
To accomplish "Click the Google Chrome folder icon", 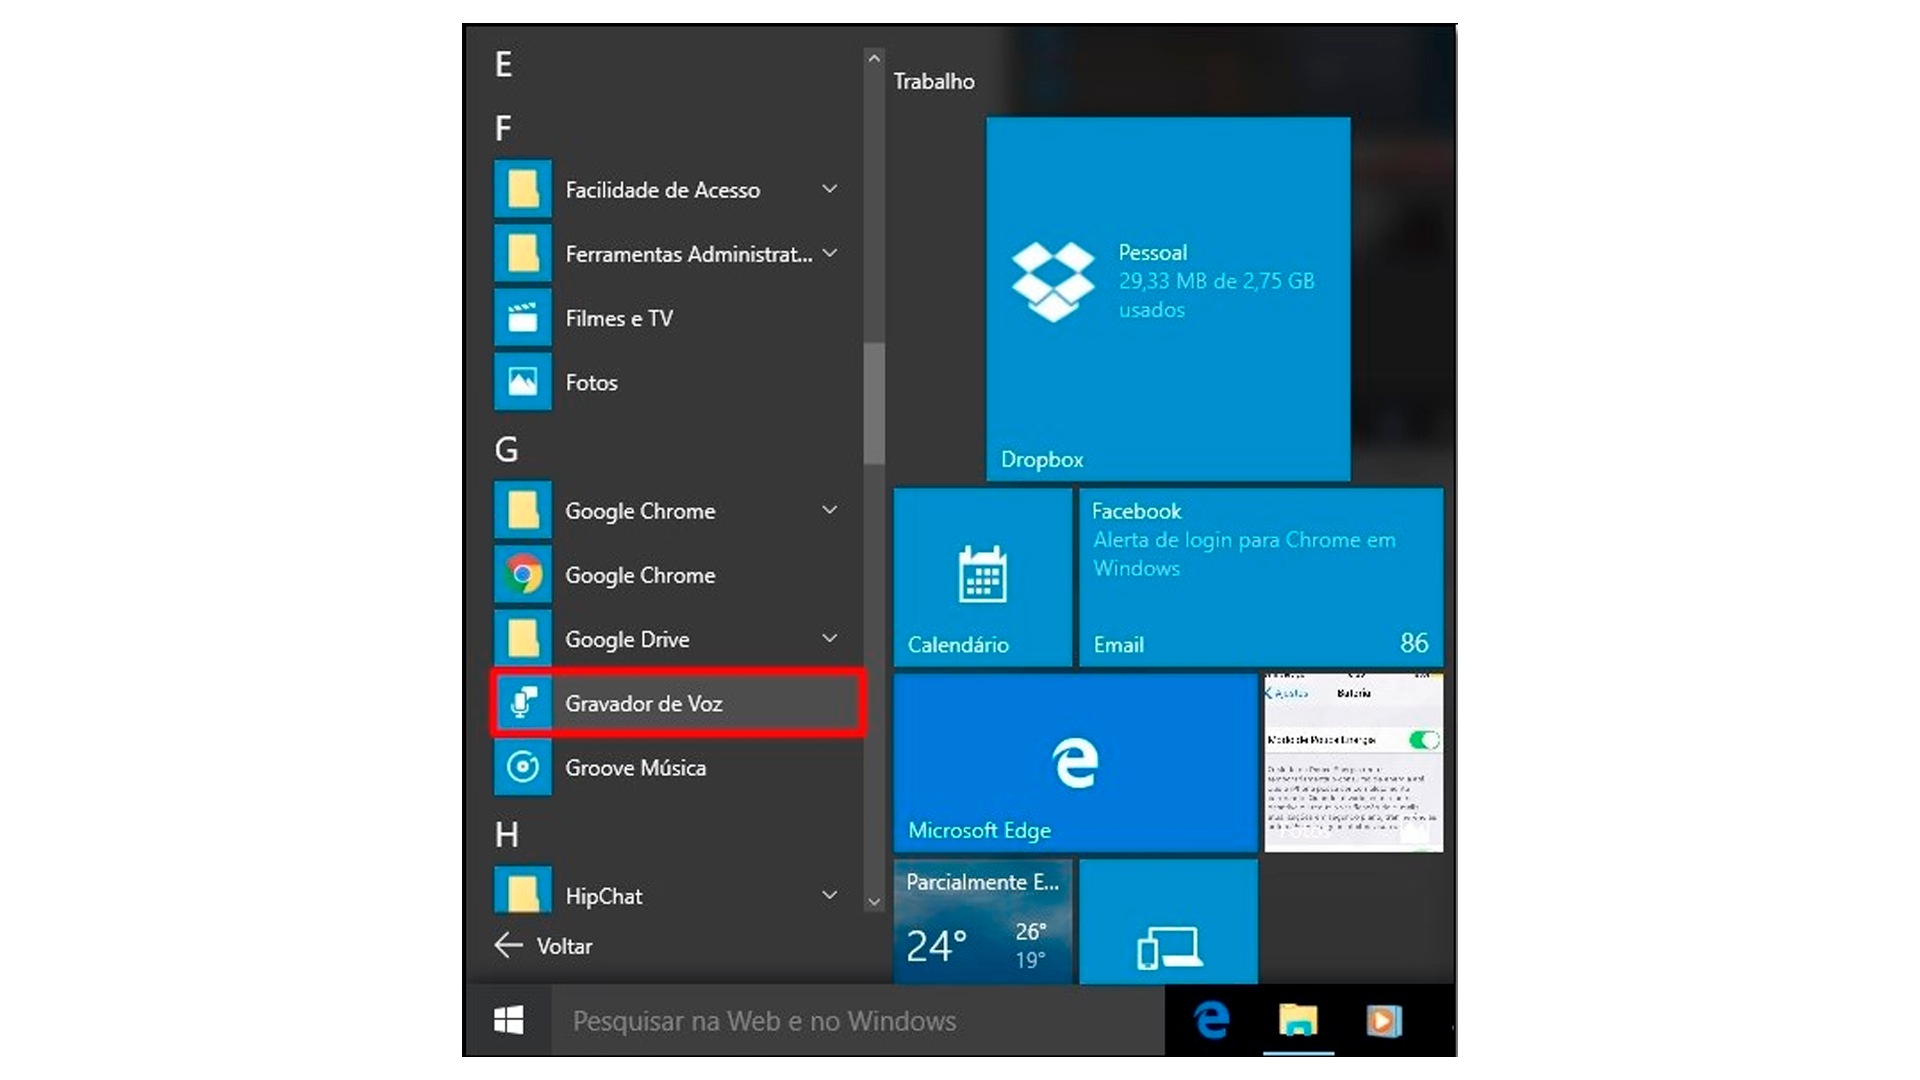I will (x=523, y=510).
